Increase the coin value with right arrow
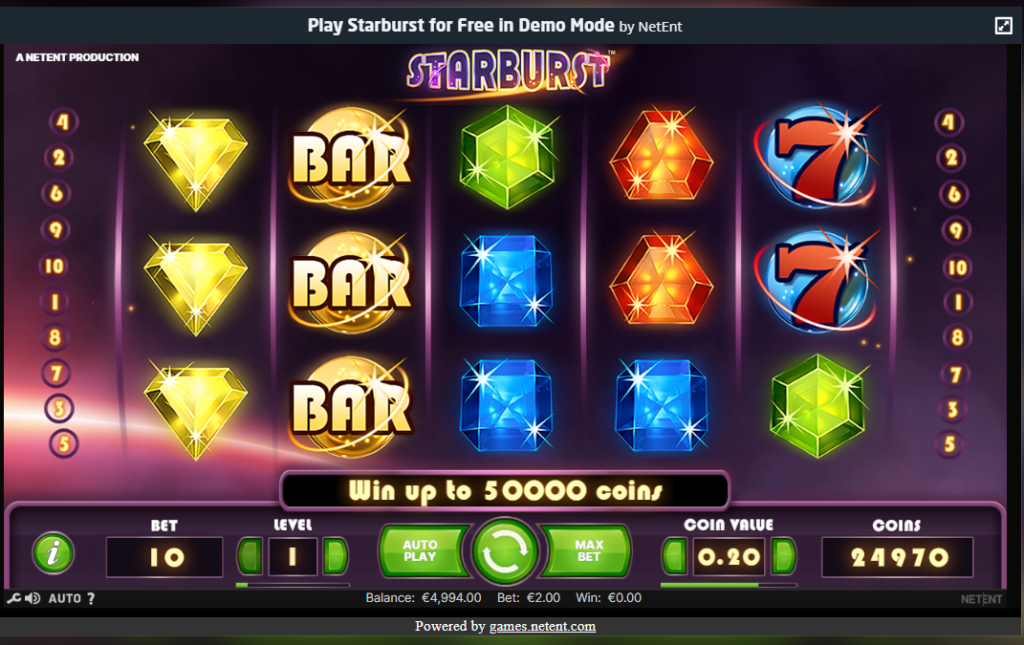1024x645 pixels. coord(783,556)
